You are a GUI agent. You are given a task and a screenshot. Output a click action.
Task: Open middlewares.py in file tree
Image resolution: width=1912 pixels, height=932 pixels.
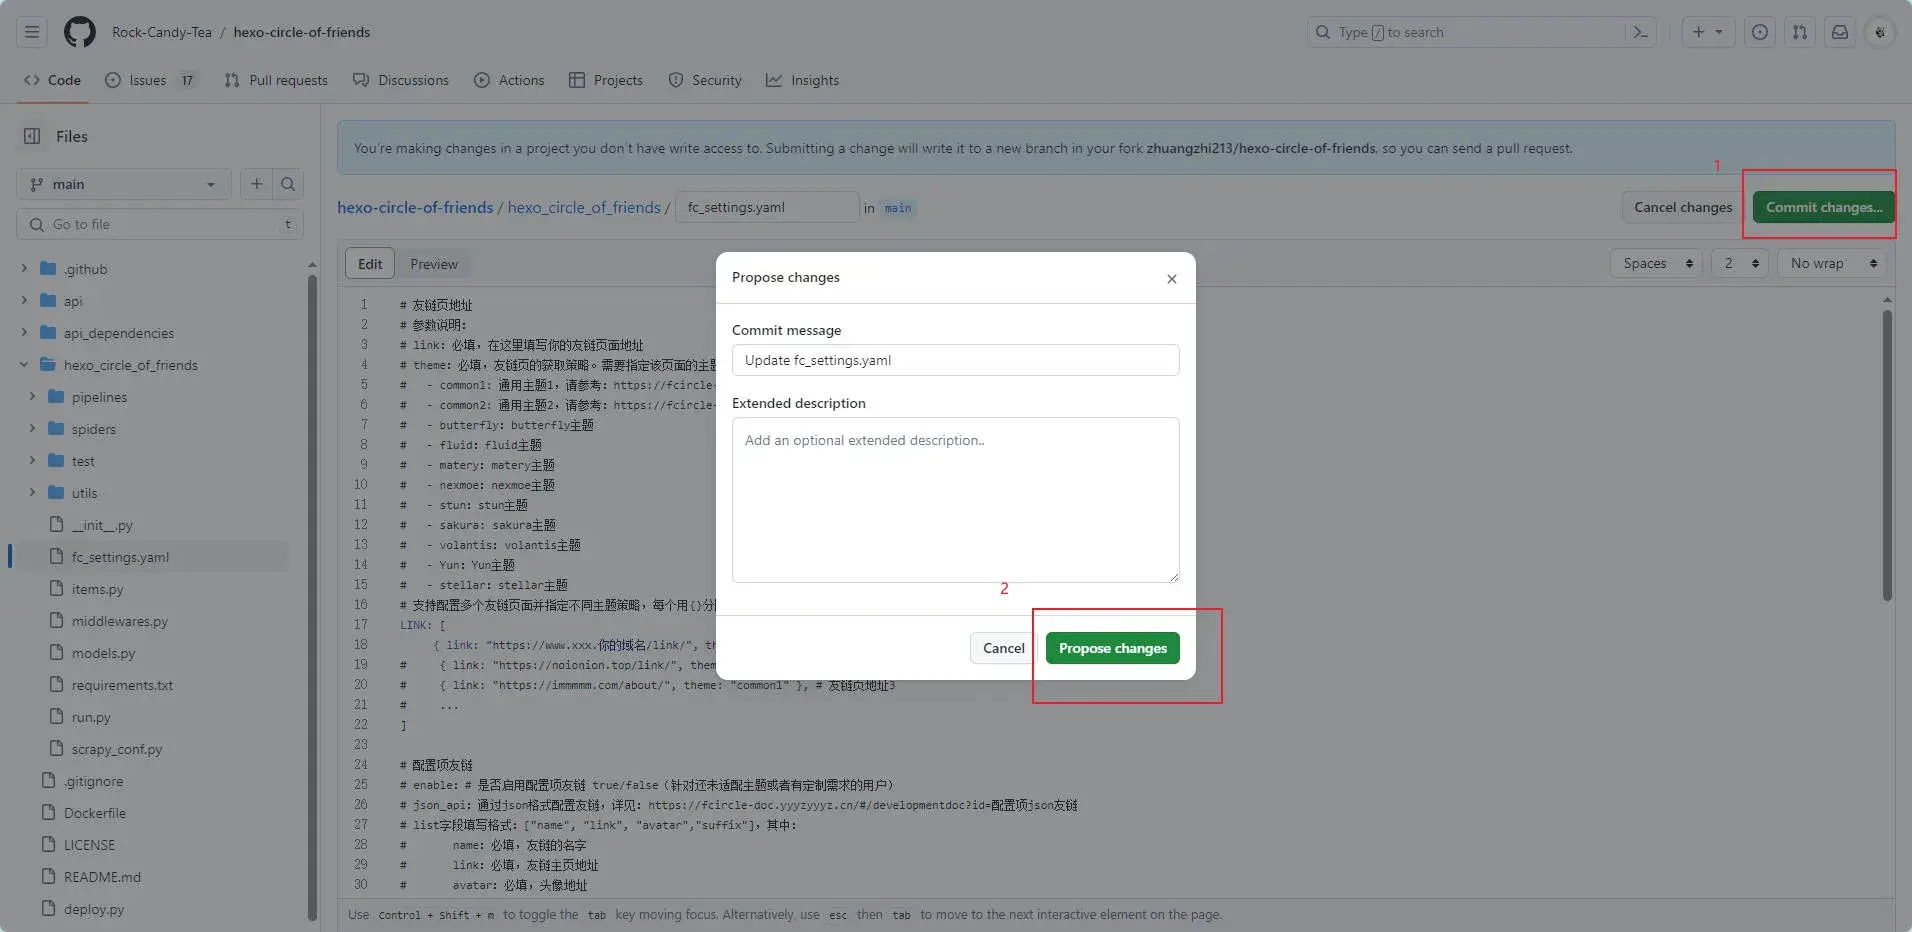pyautogui.click(x=119, y=621)
